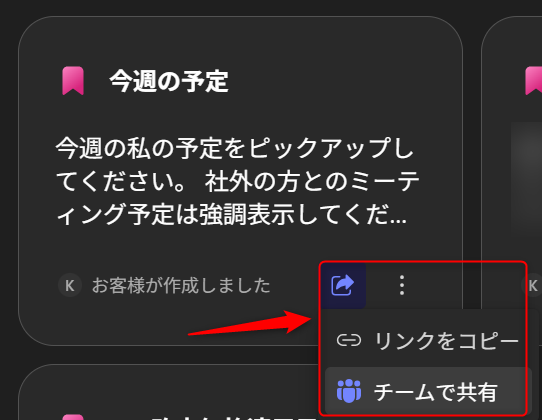Click the K avatar on the right-hand card
The height and width of the screenshot is (420, 542).
[532, 286]
